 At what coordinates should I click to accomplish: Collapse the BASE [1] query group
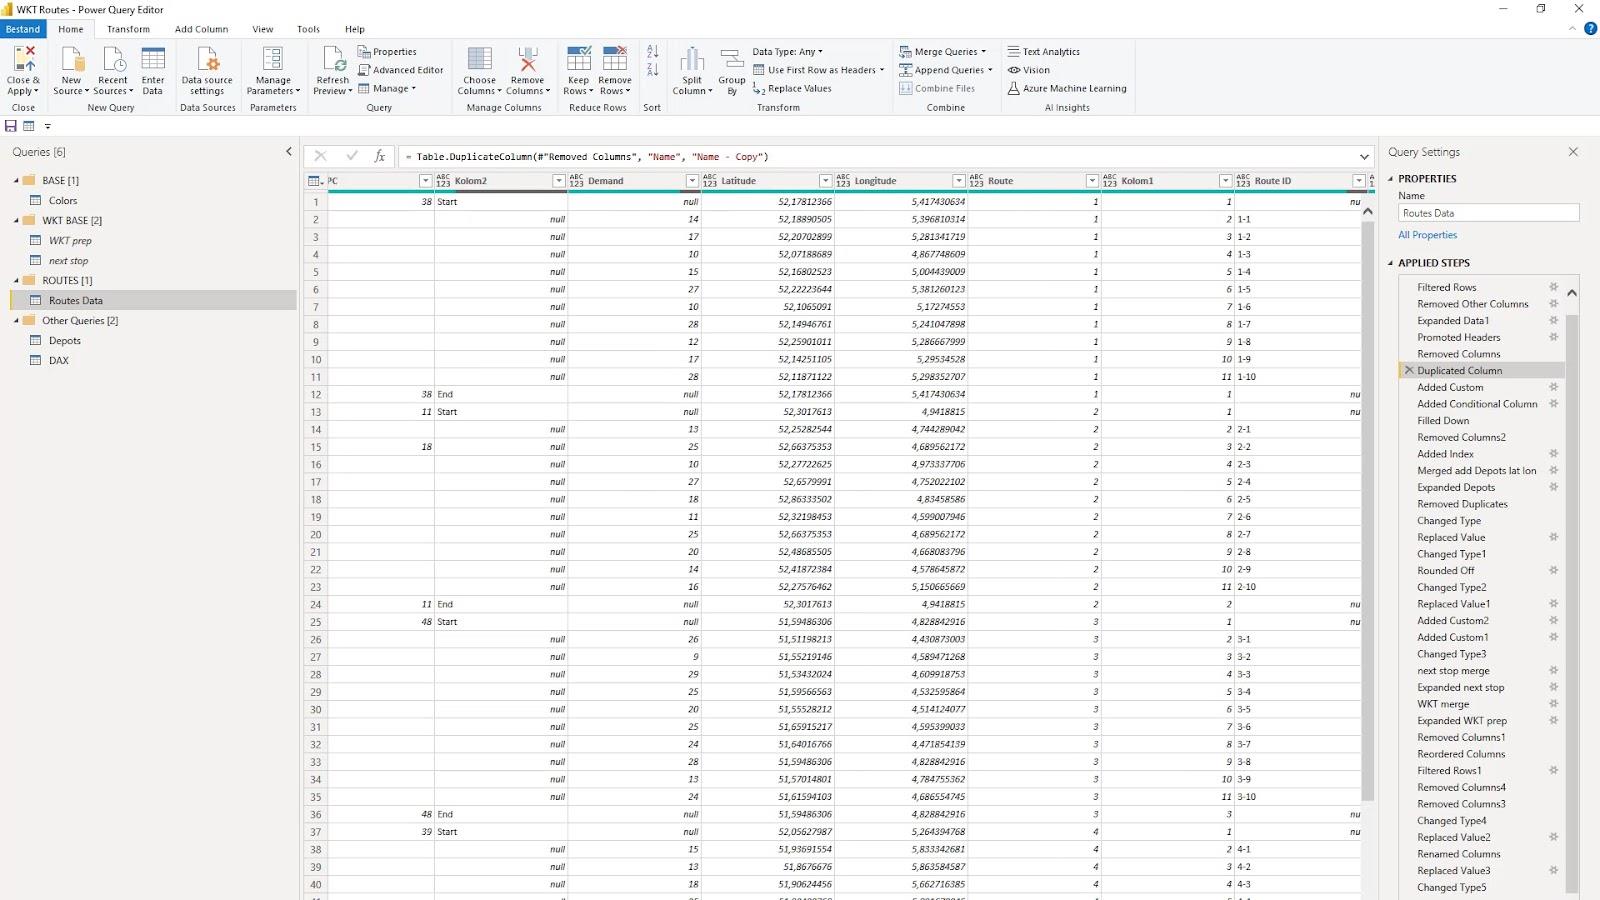16,181
